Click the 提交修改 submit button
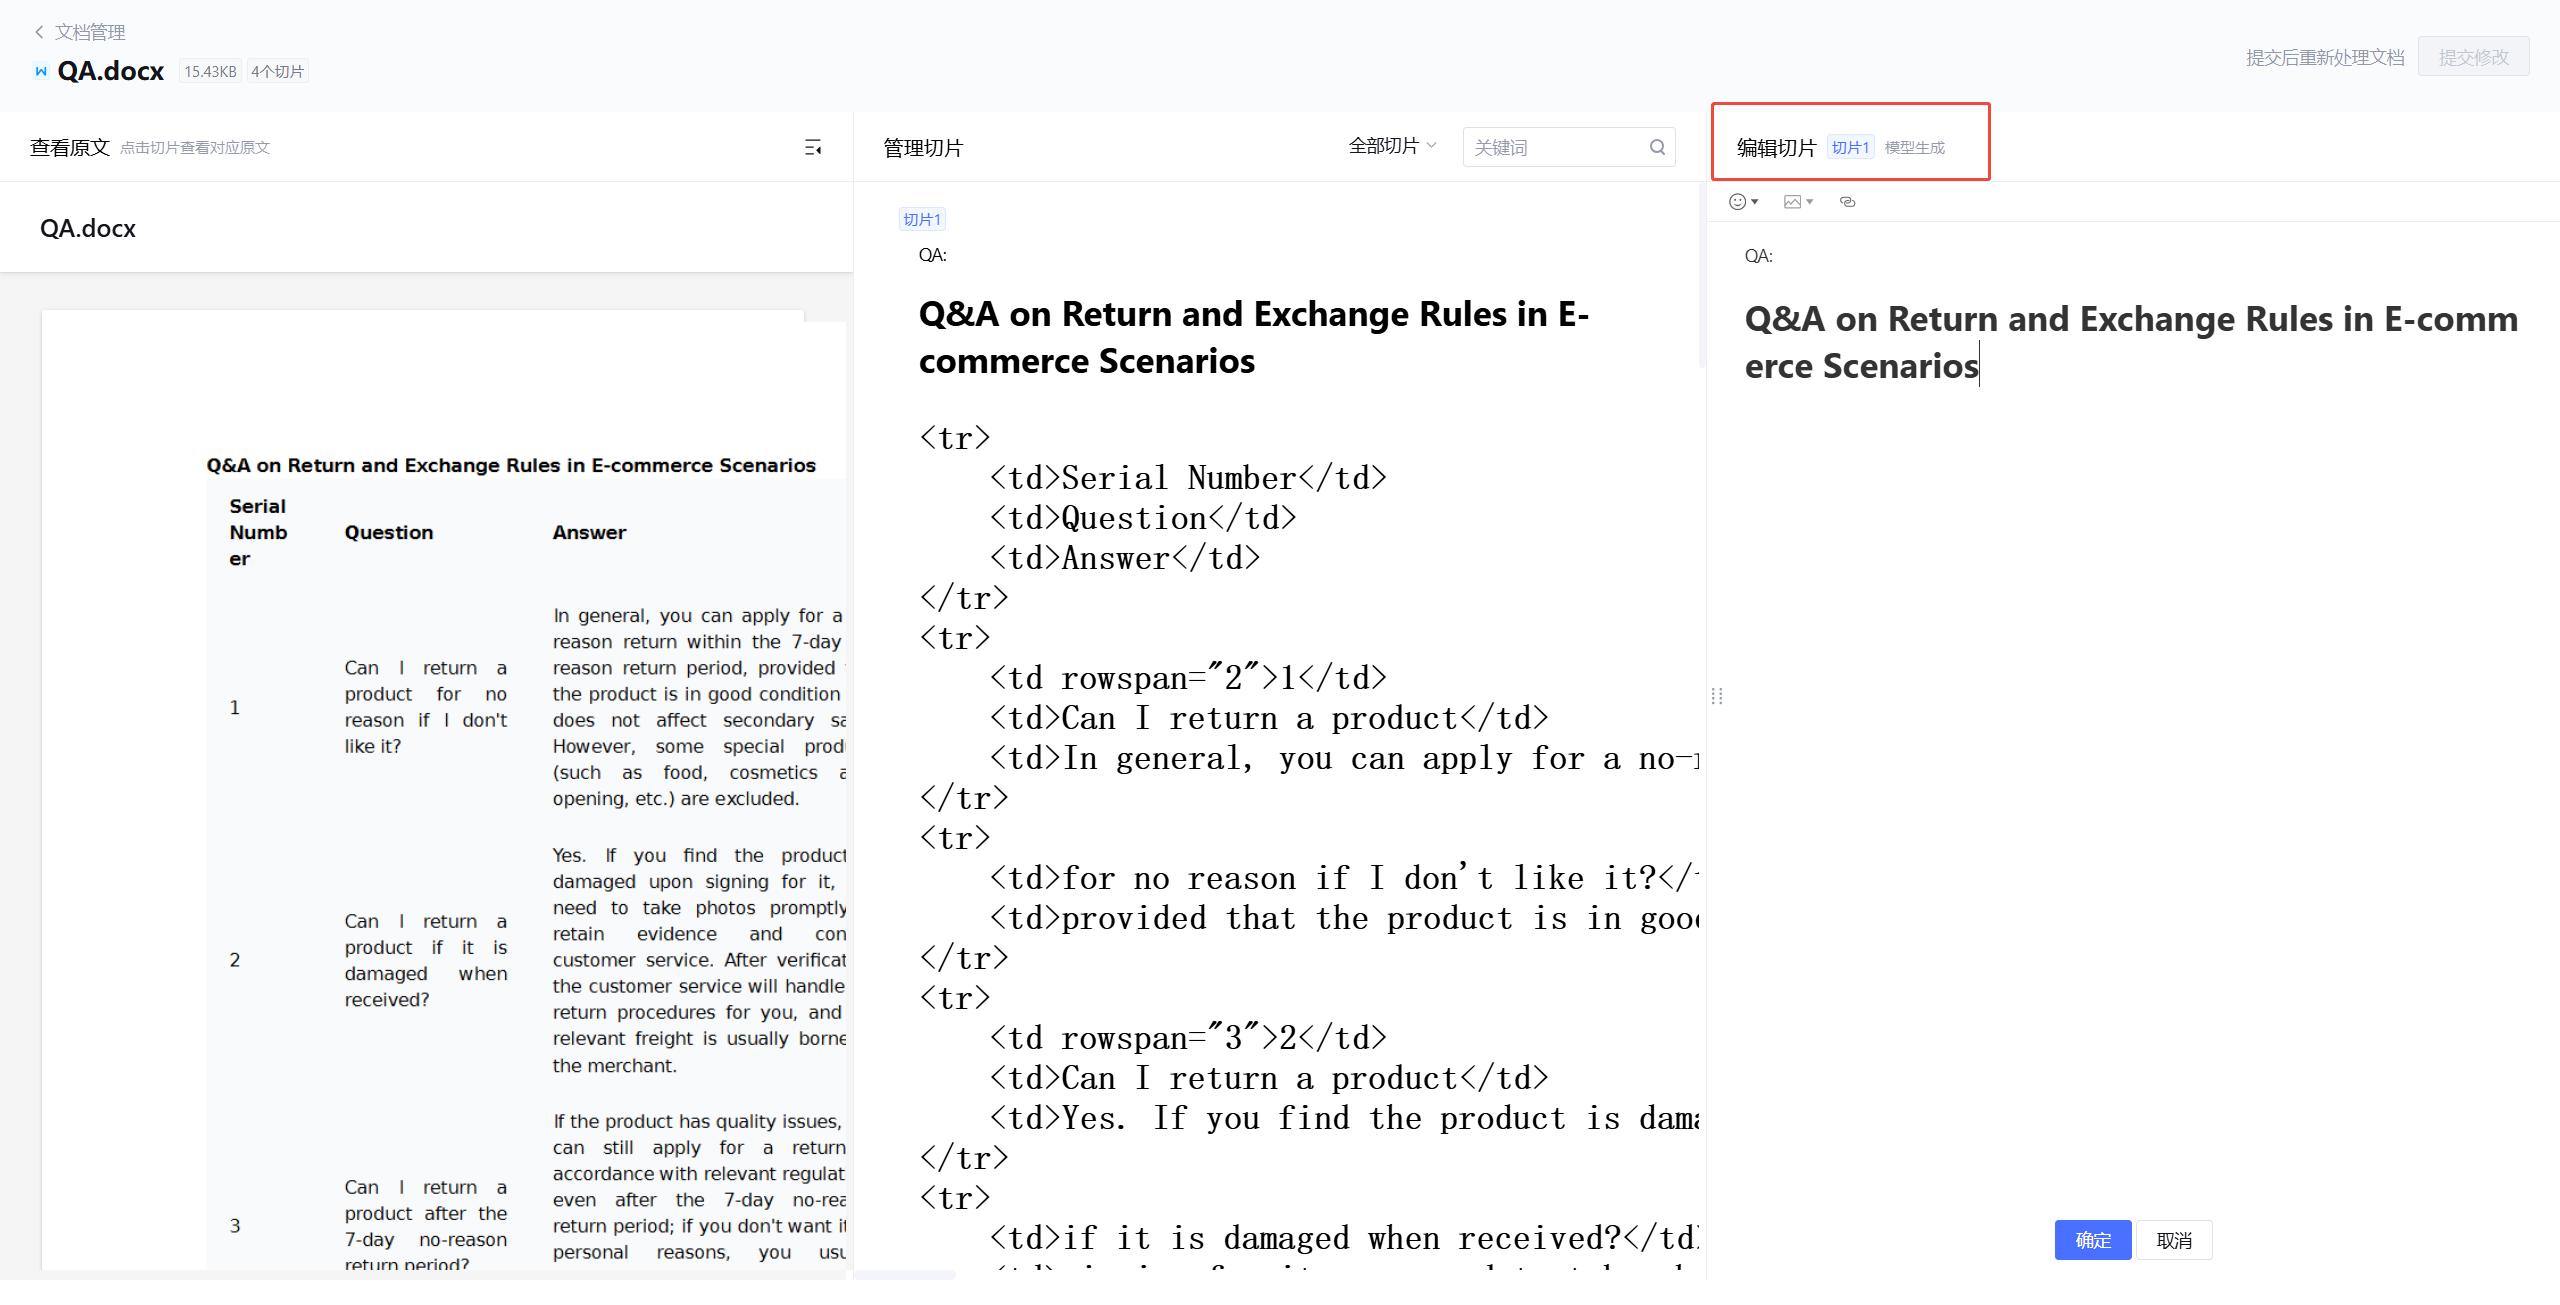This screenshot has height=1305, width=2560. [x=2473, y=57]
